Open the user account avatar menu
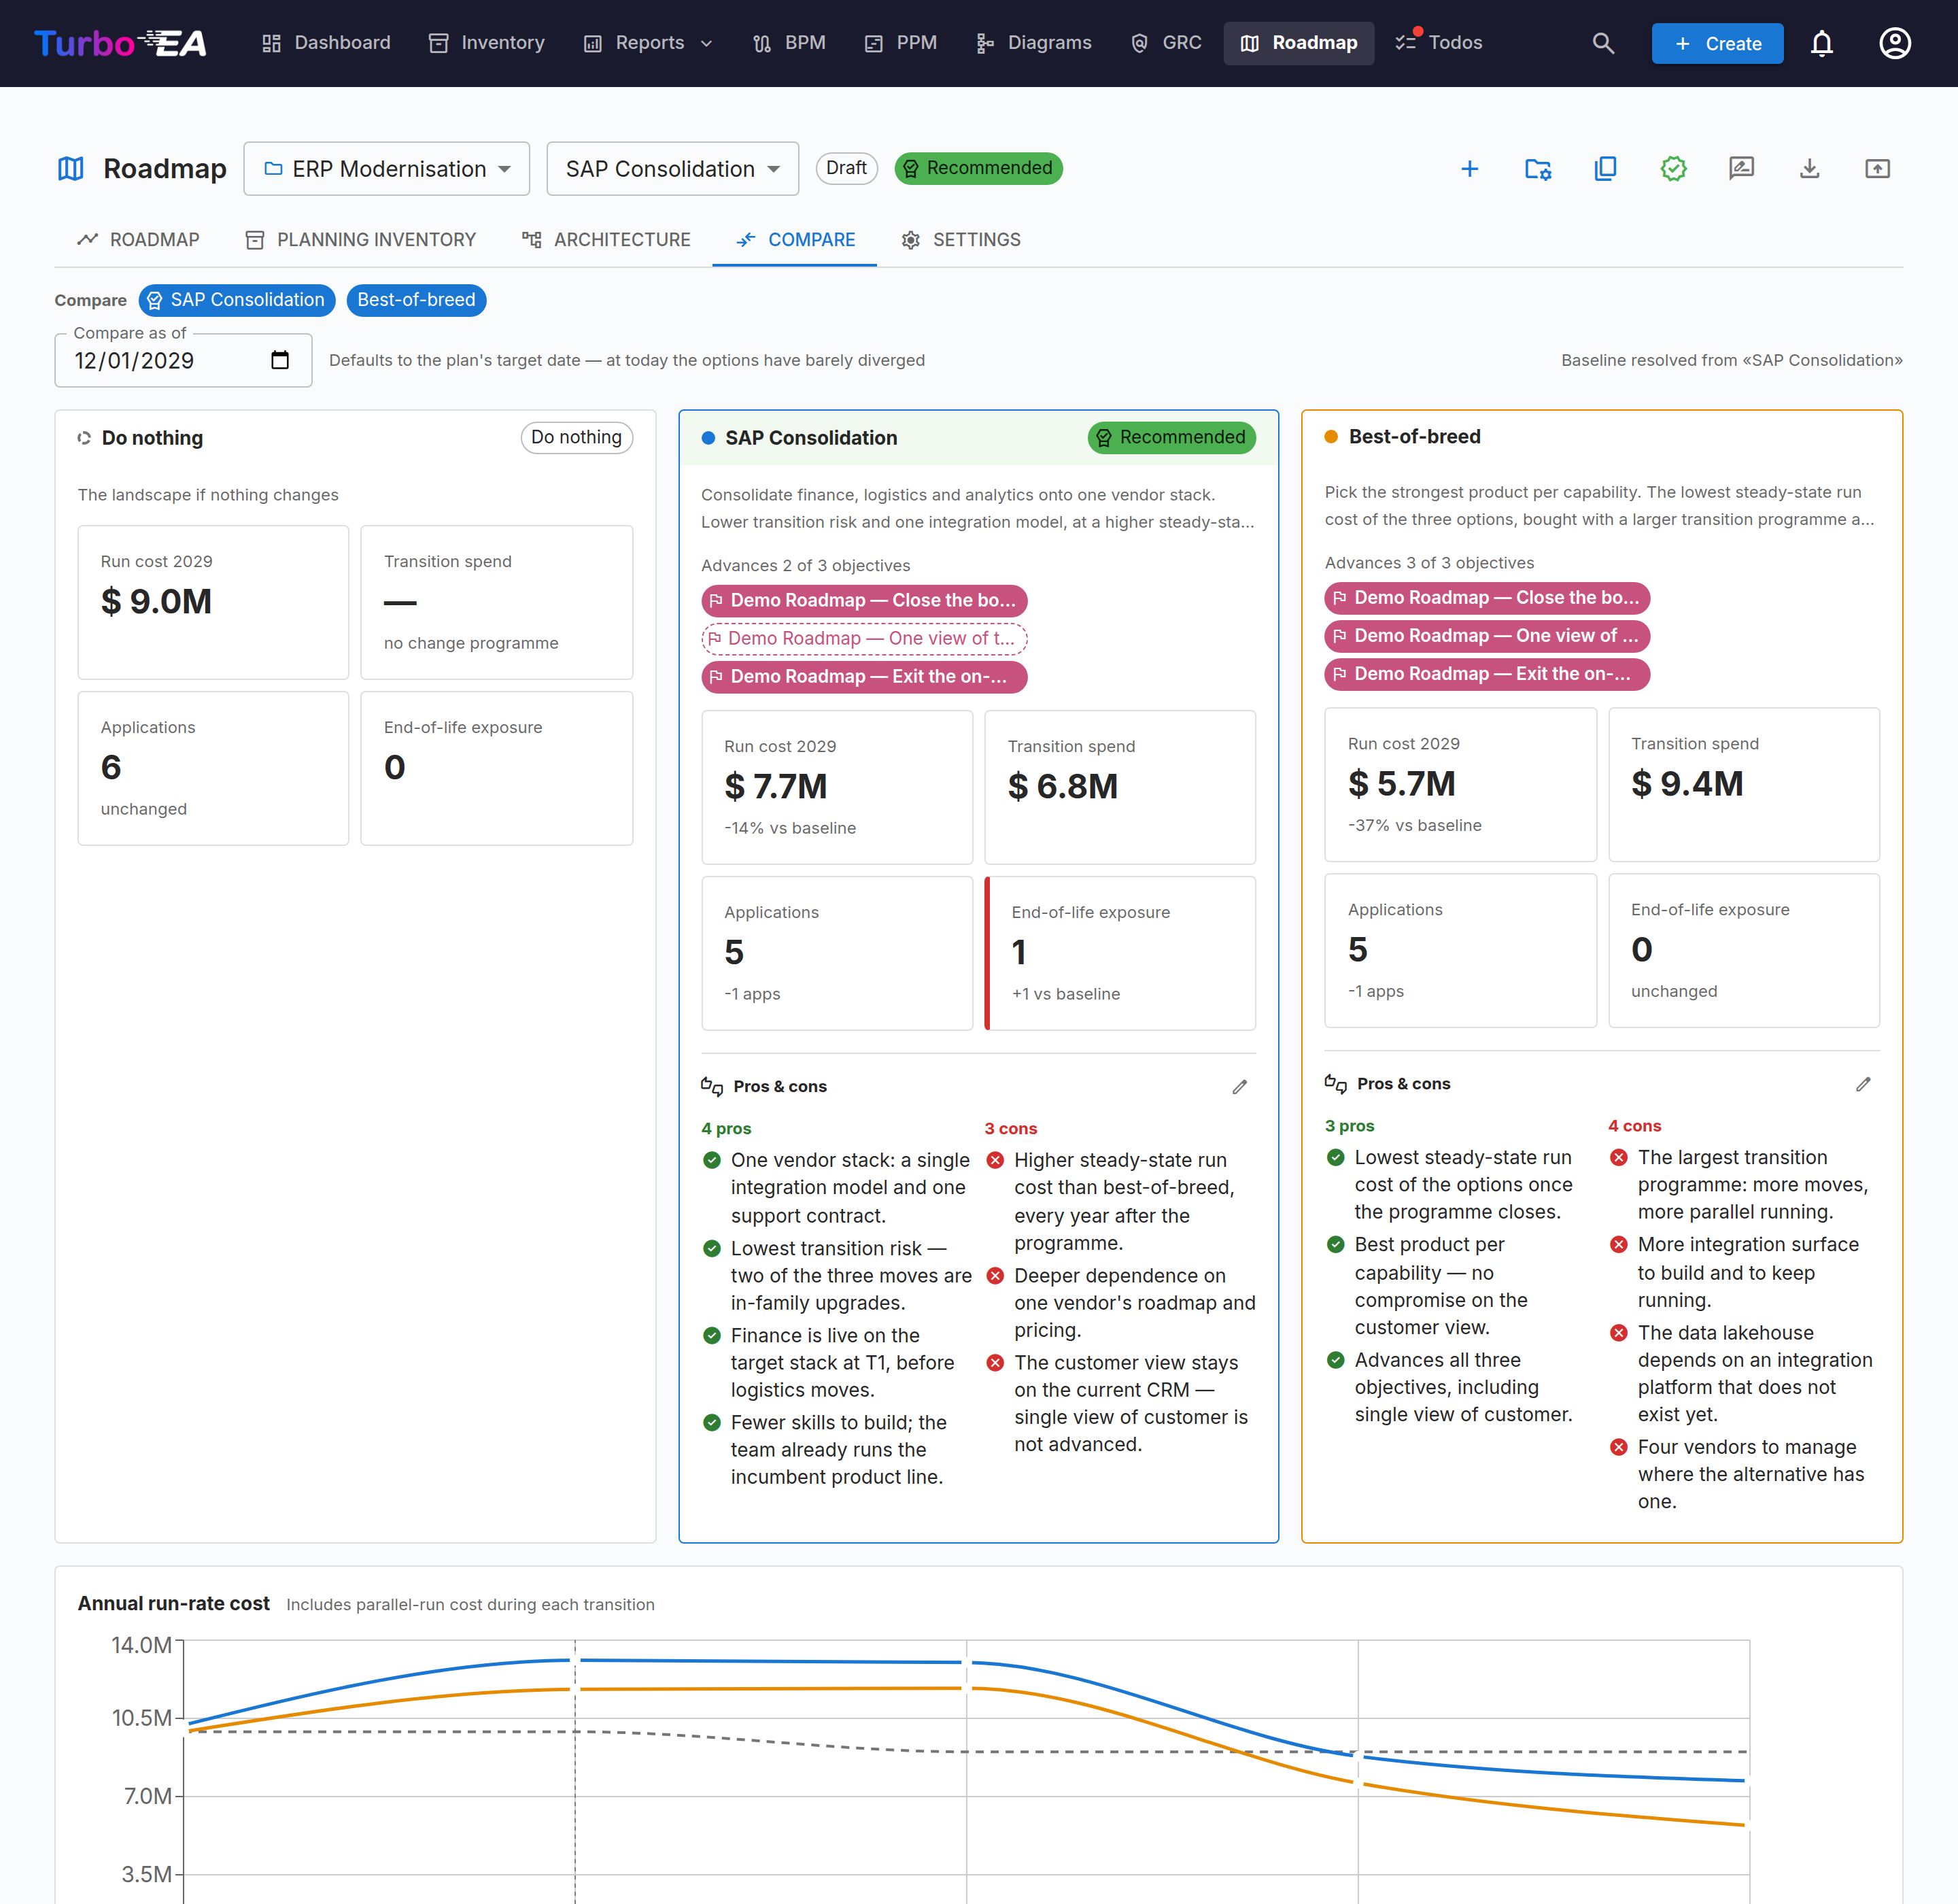Viewport: 1958px width, 1904px height. [x=1895, y=43]
